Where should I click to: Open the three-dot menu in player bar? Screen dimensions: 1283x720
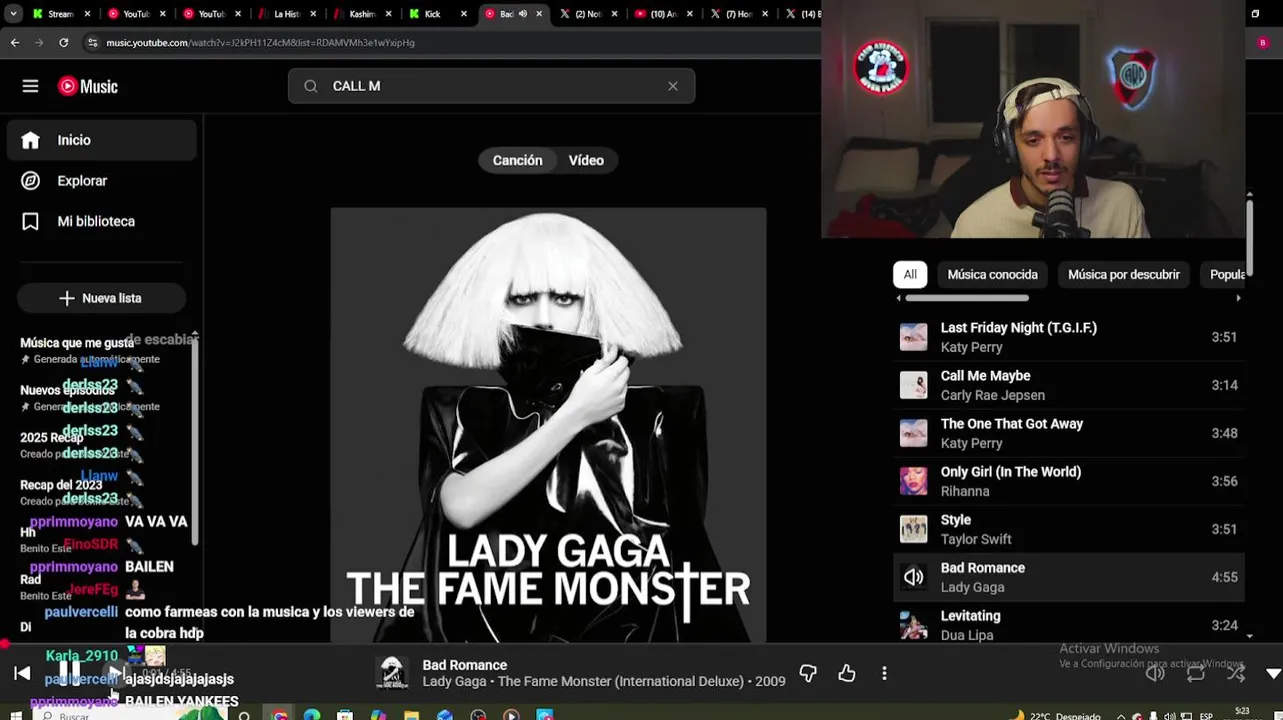[x=884, y=673]
